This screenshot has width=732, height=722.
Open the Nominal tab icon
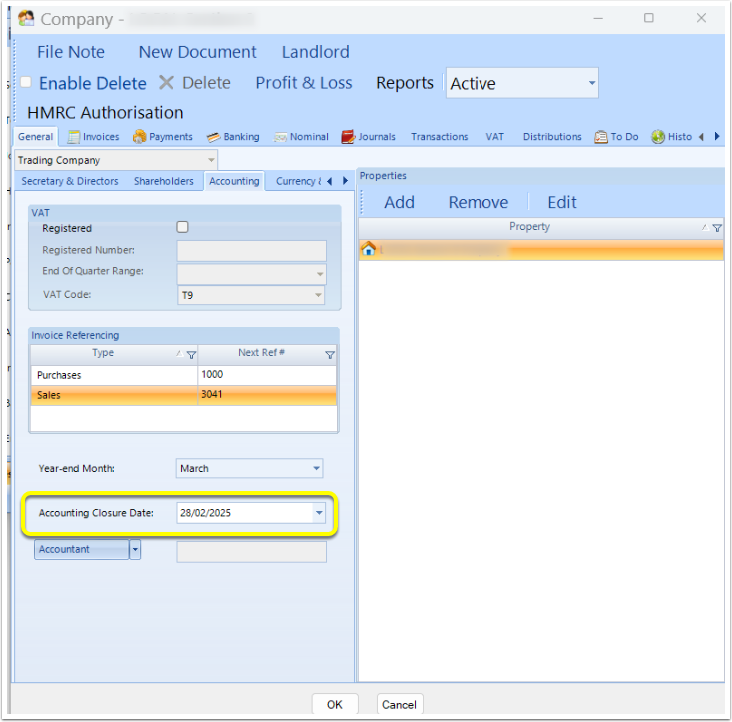(x=280, y=137)
